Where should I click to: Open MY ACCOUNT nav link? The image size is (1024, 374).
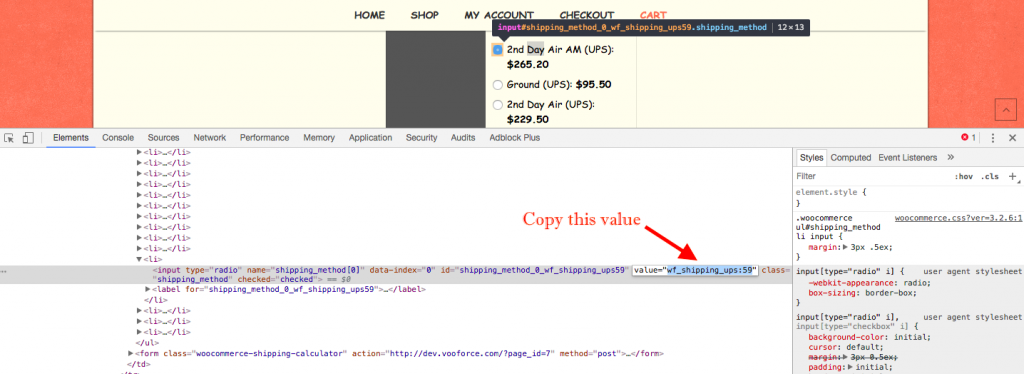pyautogui.click(x=499, y=15)
